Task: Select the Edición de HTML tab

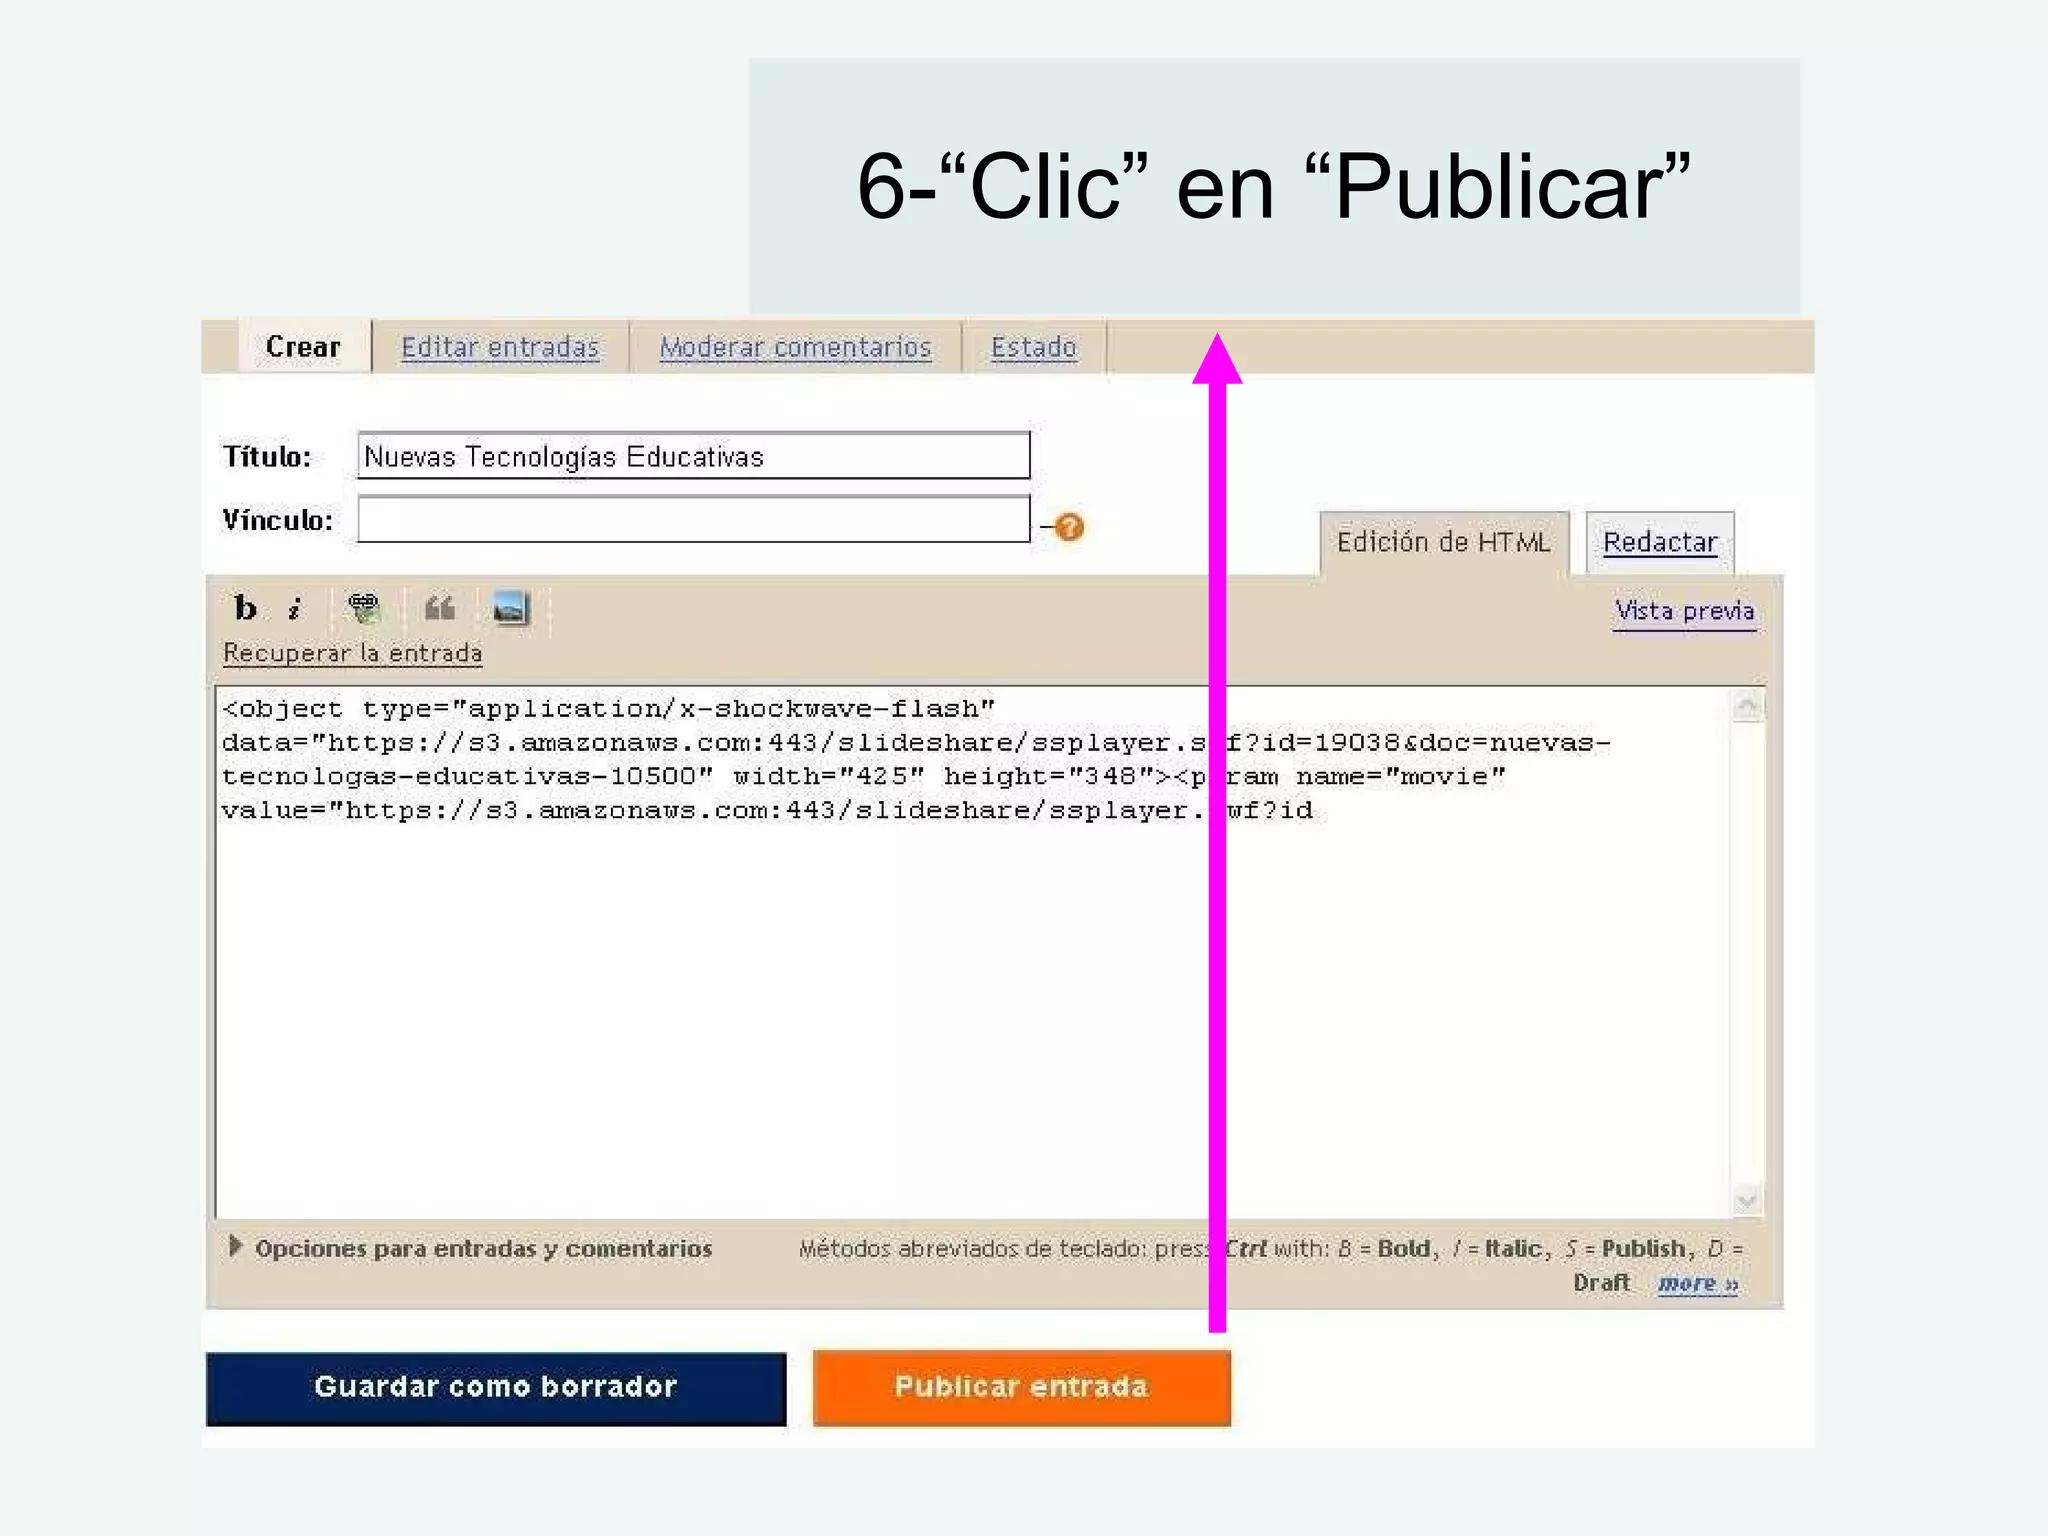Action: click(x=1444, y=542)
